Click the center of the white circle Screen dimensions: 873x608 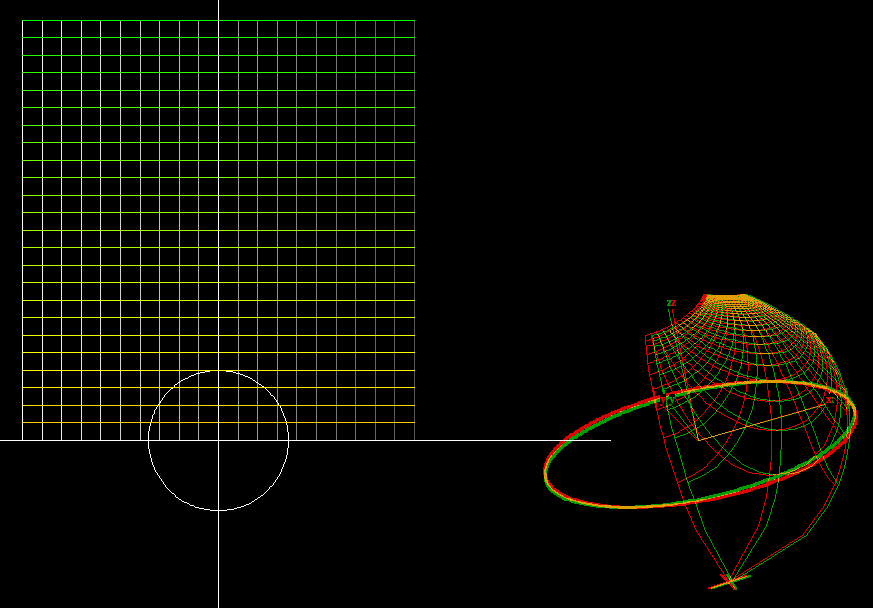[218, 438]
